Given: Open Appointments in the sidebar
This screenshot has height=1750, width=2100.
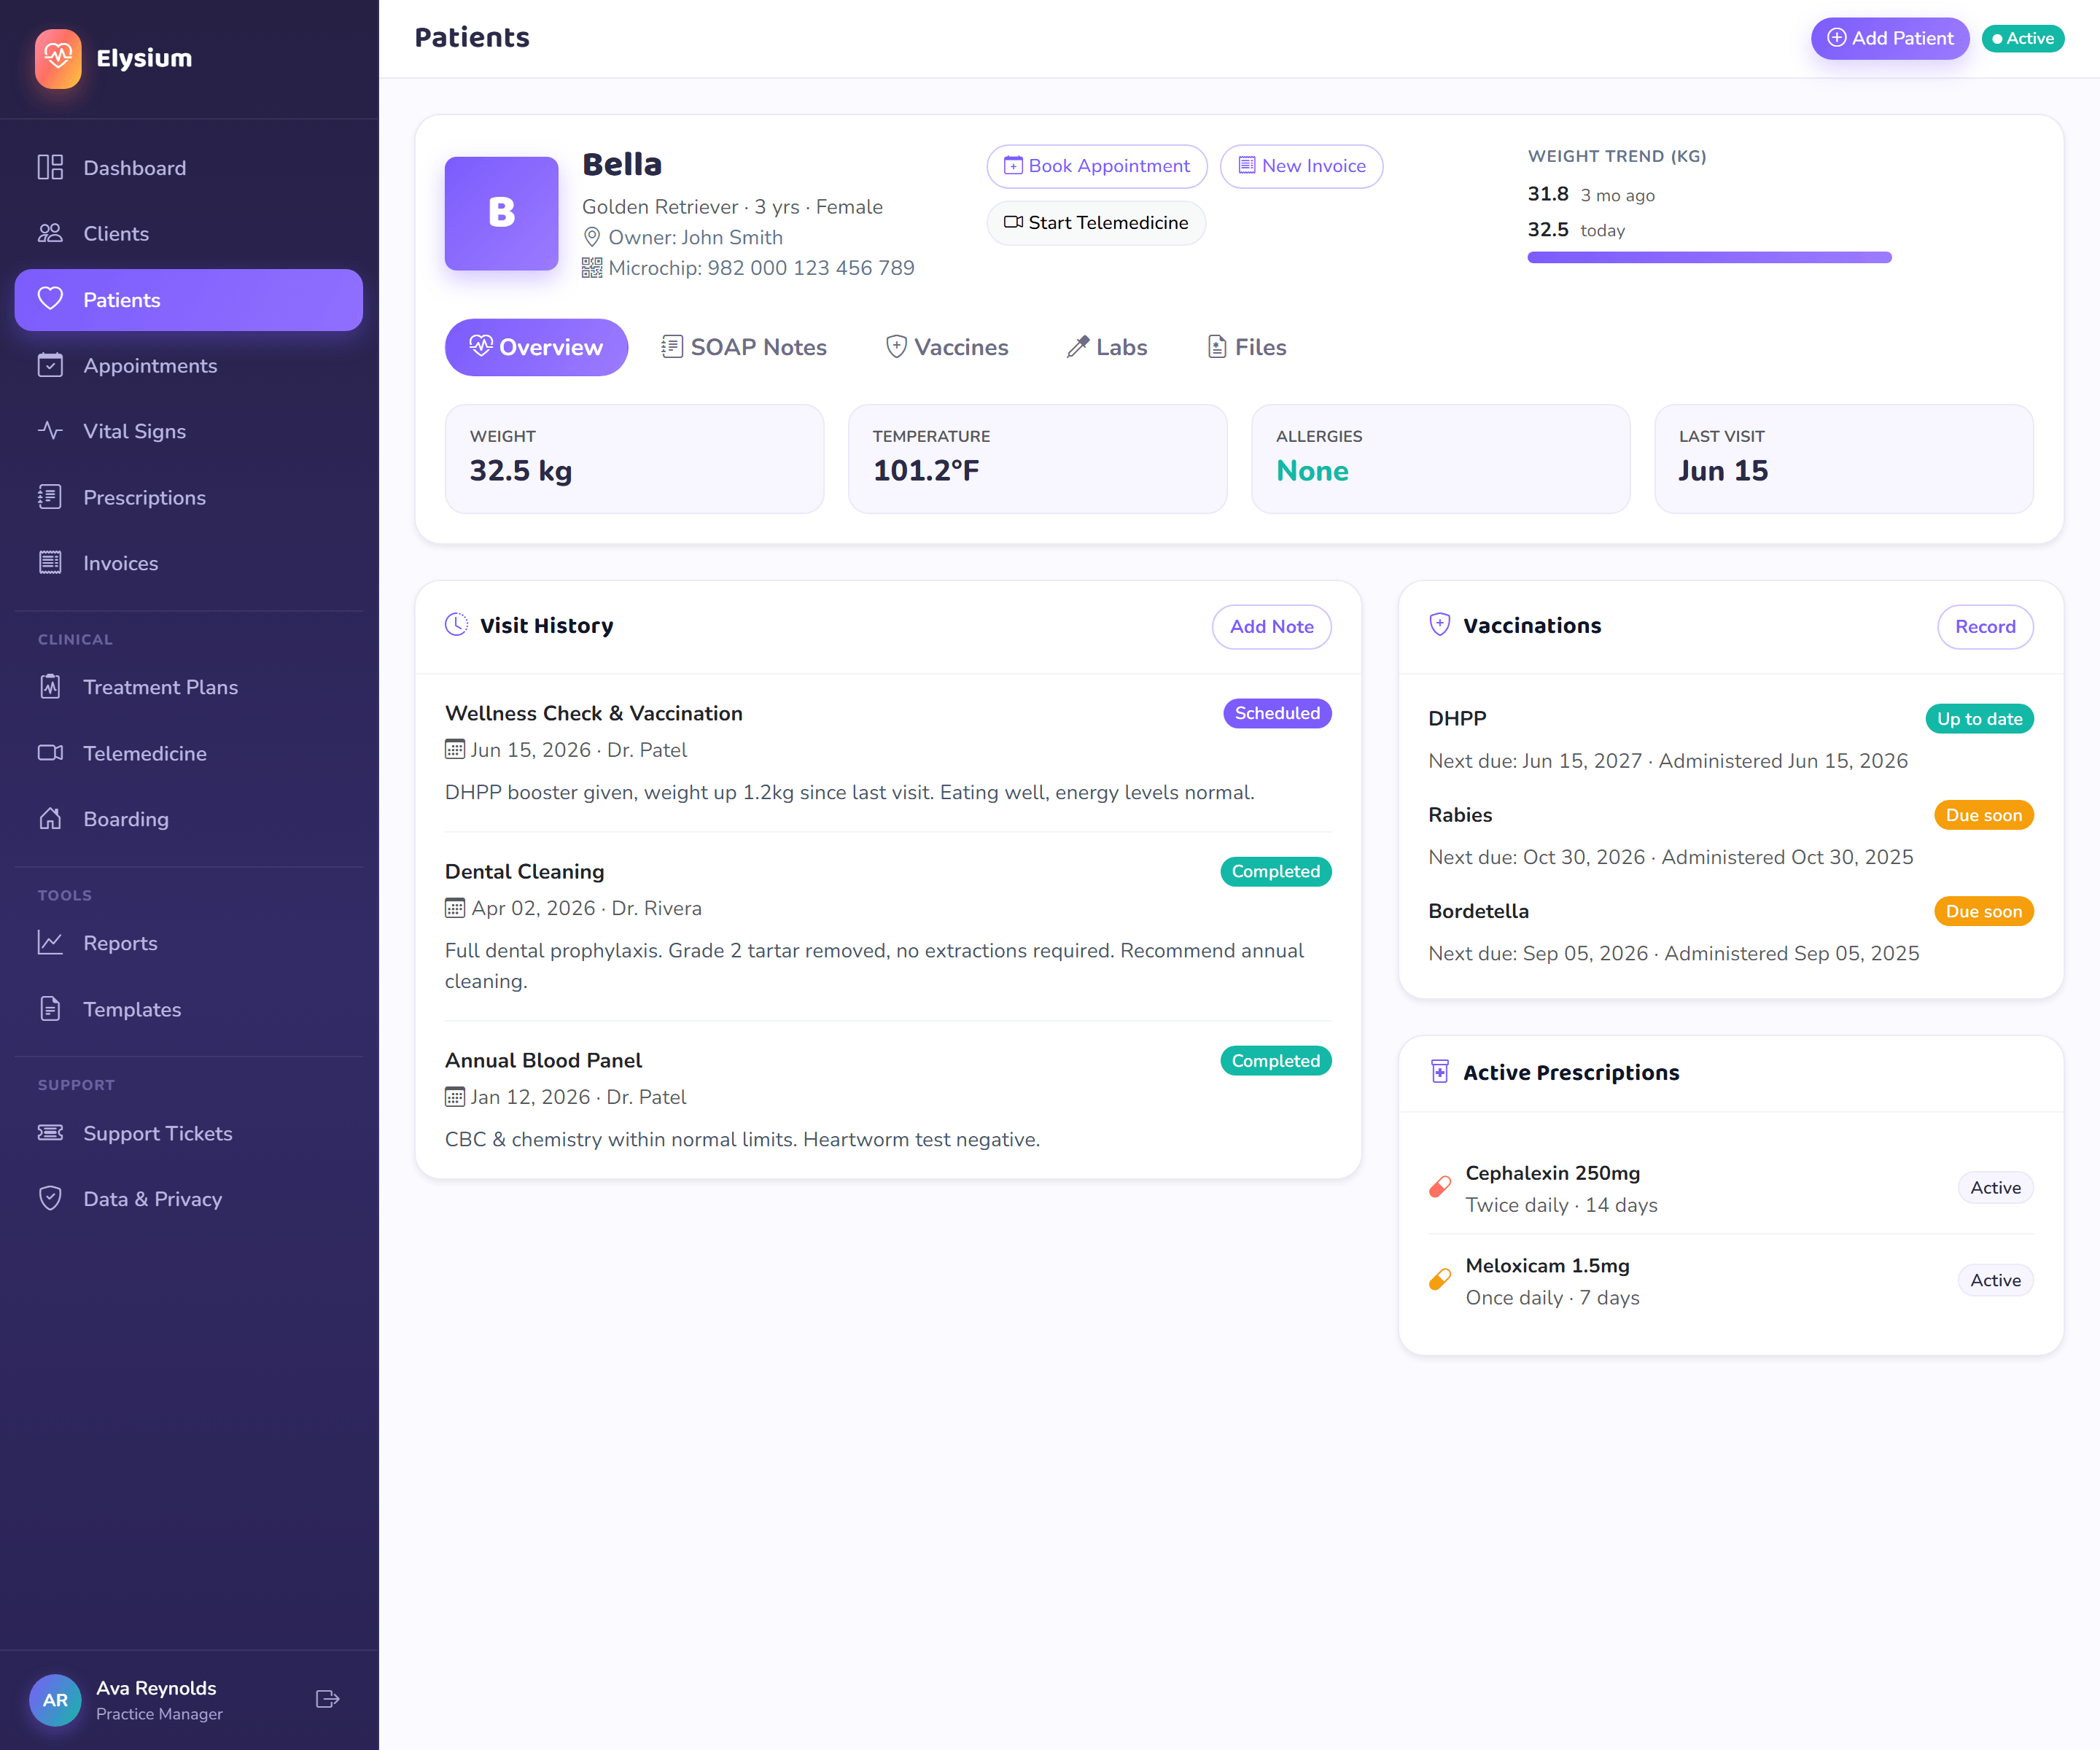Looking at the screenshot, I should 189,365.
